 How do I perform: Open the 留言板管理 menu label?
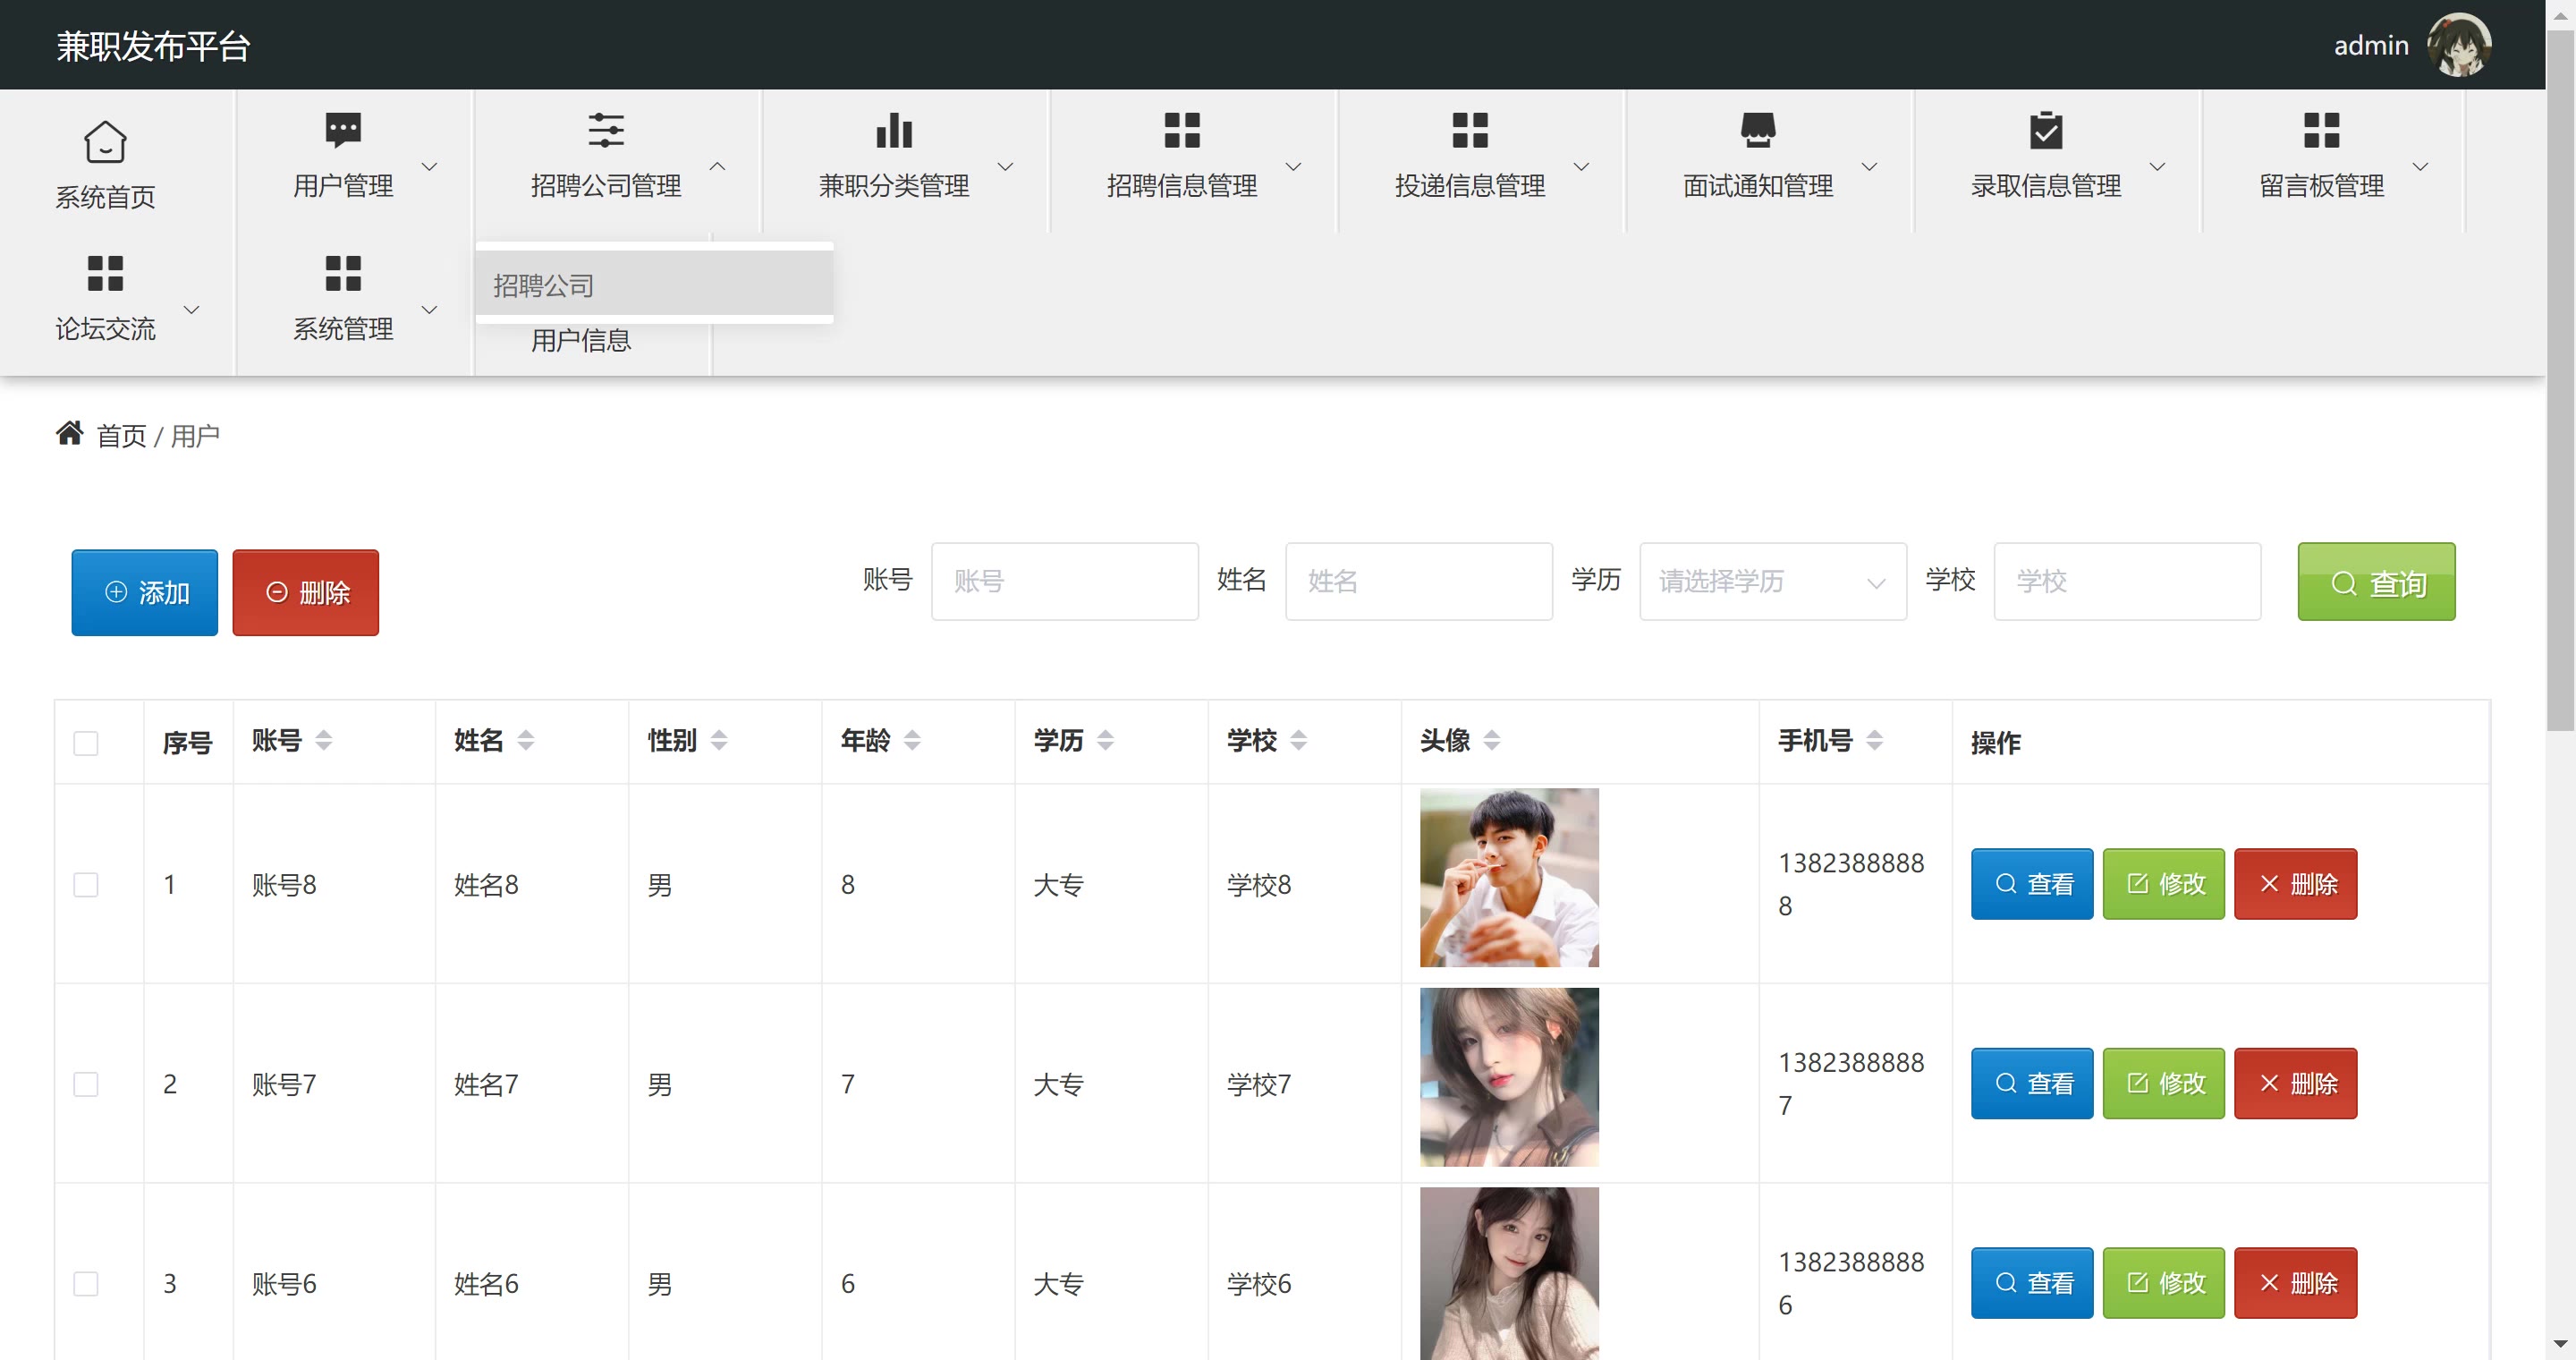(2322, 186)
